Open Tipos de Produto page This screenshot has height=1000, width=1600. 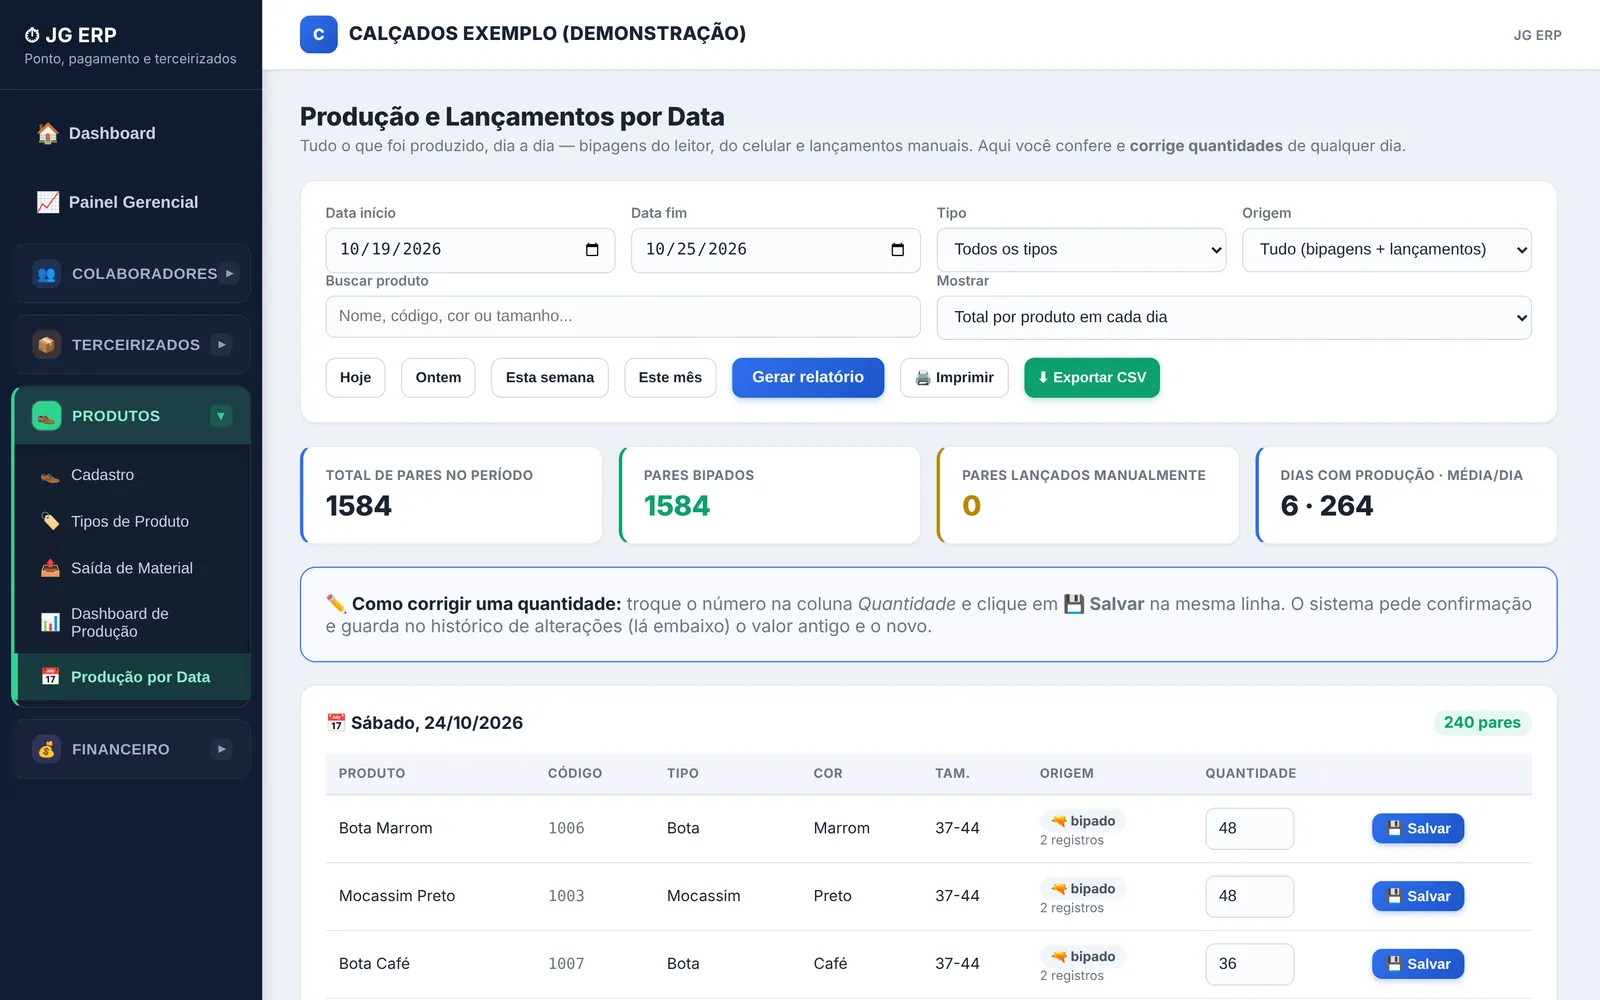pos(132,521)
